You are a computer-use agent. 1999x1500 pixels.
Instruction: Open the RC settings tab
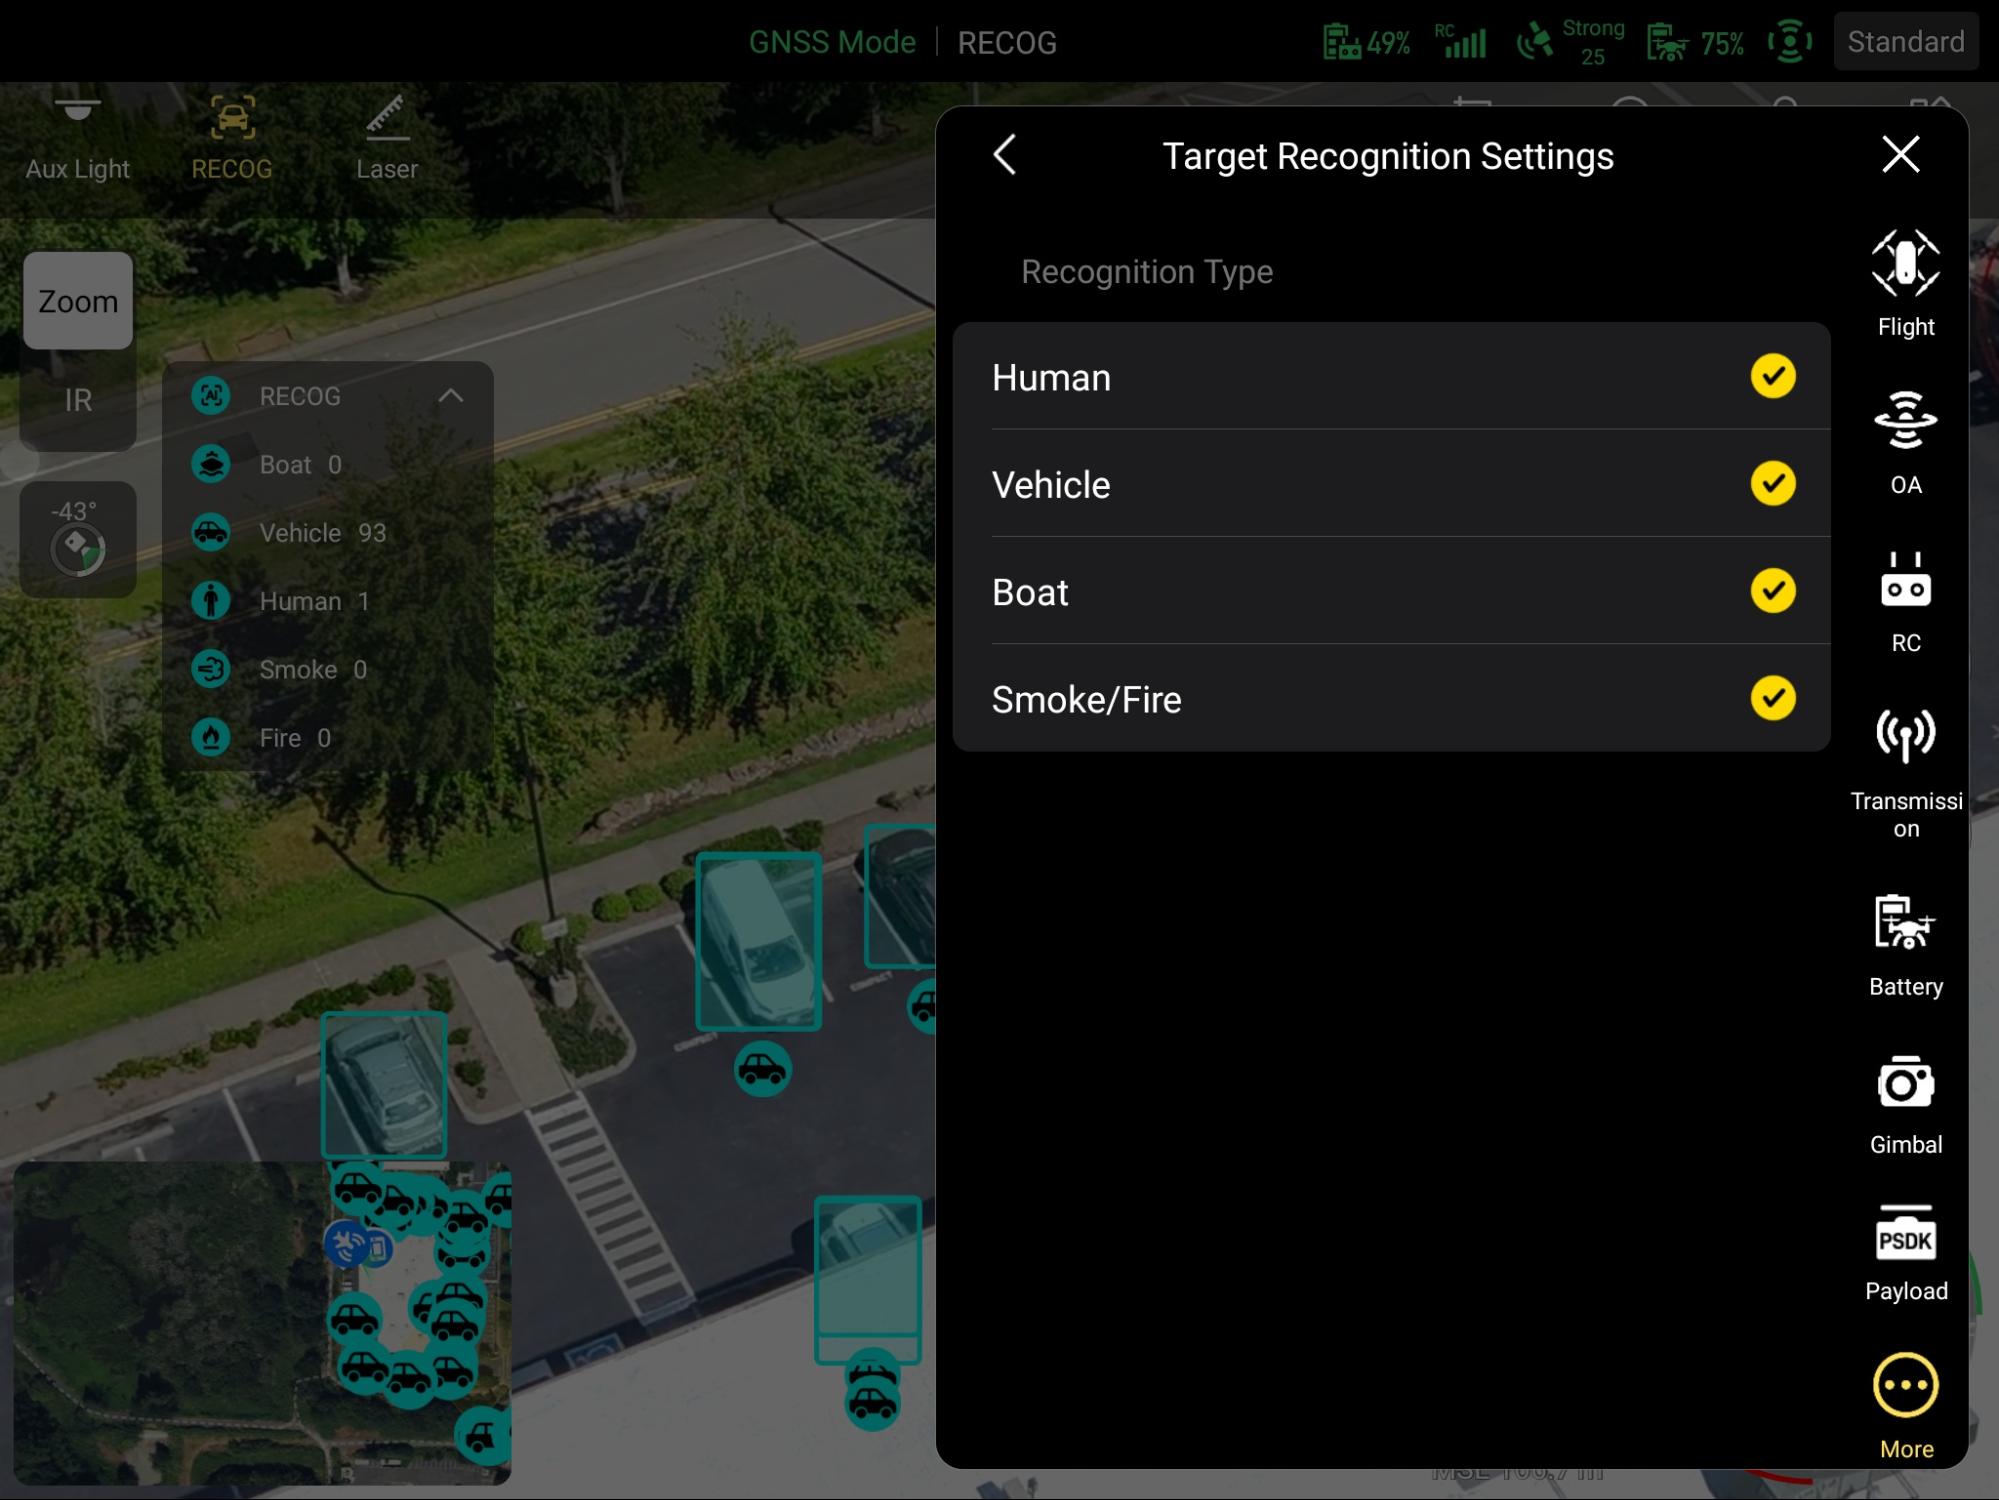[x=1905, y=602]
